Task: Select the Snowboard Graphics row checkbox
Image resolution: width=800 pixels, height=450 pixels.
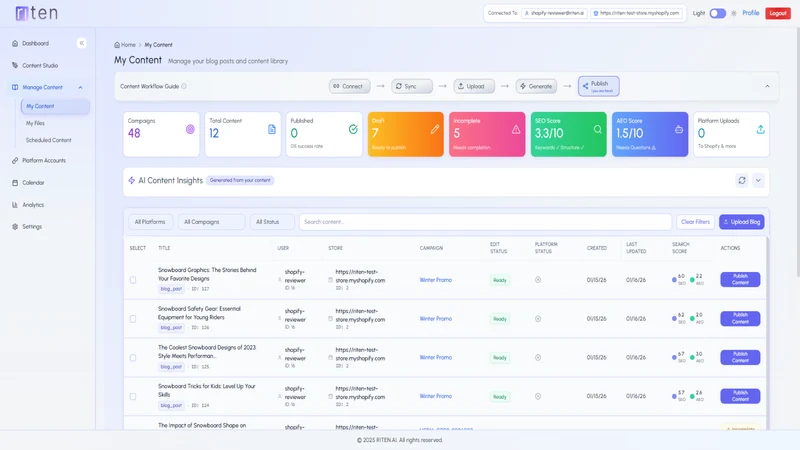Action: pyautogui.click(x=133, y=280)
